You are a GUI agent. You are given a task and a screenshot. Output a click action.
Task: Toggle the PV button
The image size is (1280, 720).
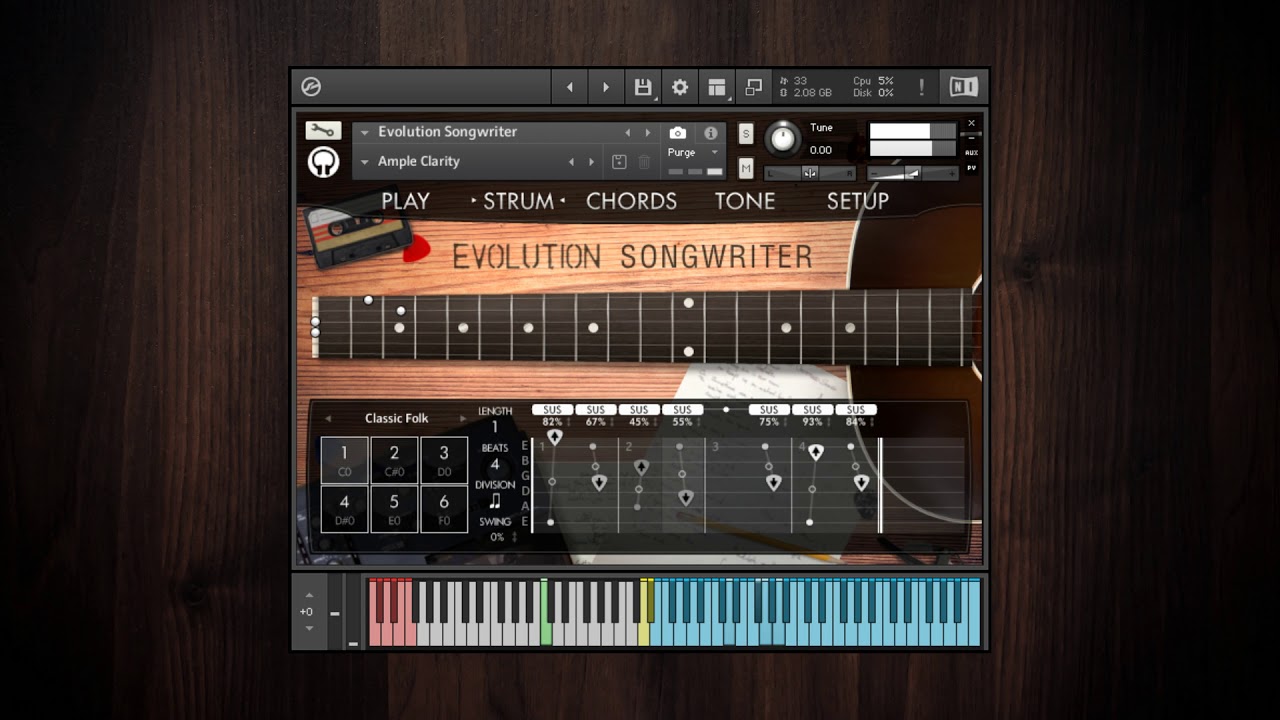(x=971, y=168)
